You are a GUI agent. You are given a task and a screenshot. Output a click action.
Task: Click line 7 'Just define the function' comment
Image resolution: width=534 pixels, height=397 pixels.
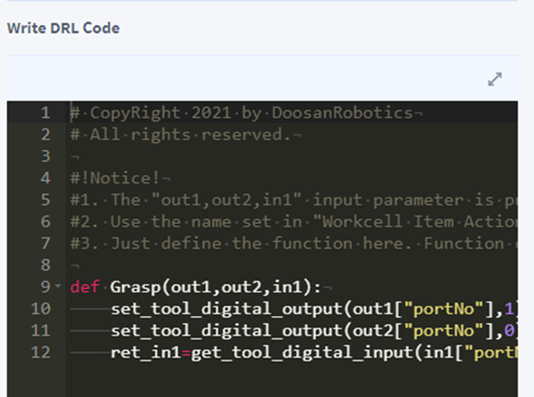coord(294,243)
